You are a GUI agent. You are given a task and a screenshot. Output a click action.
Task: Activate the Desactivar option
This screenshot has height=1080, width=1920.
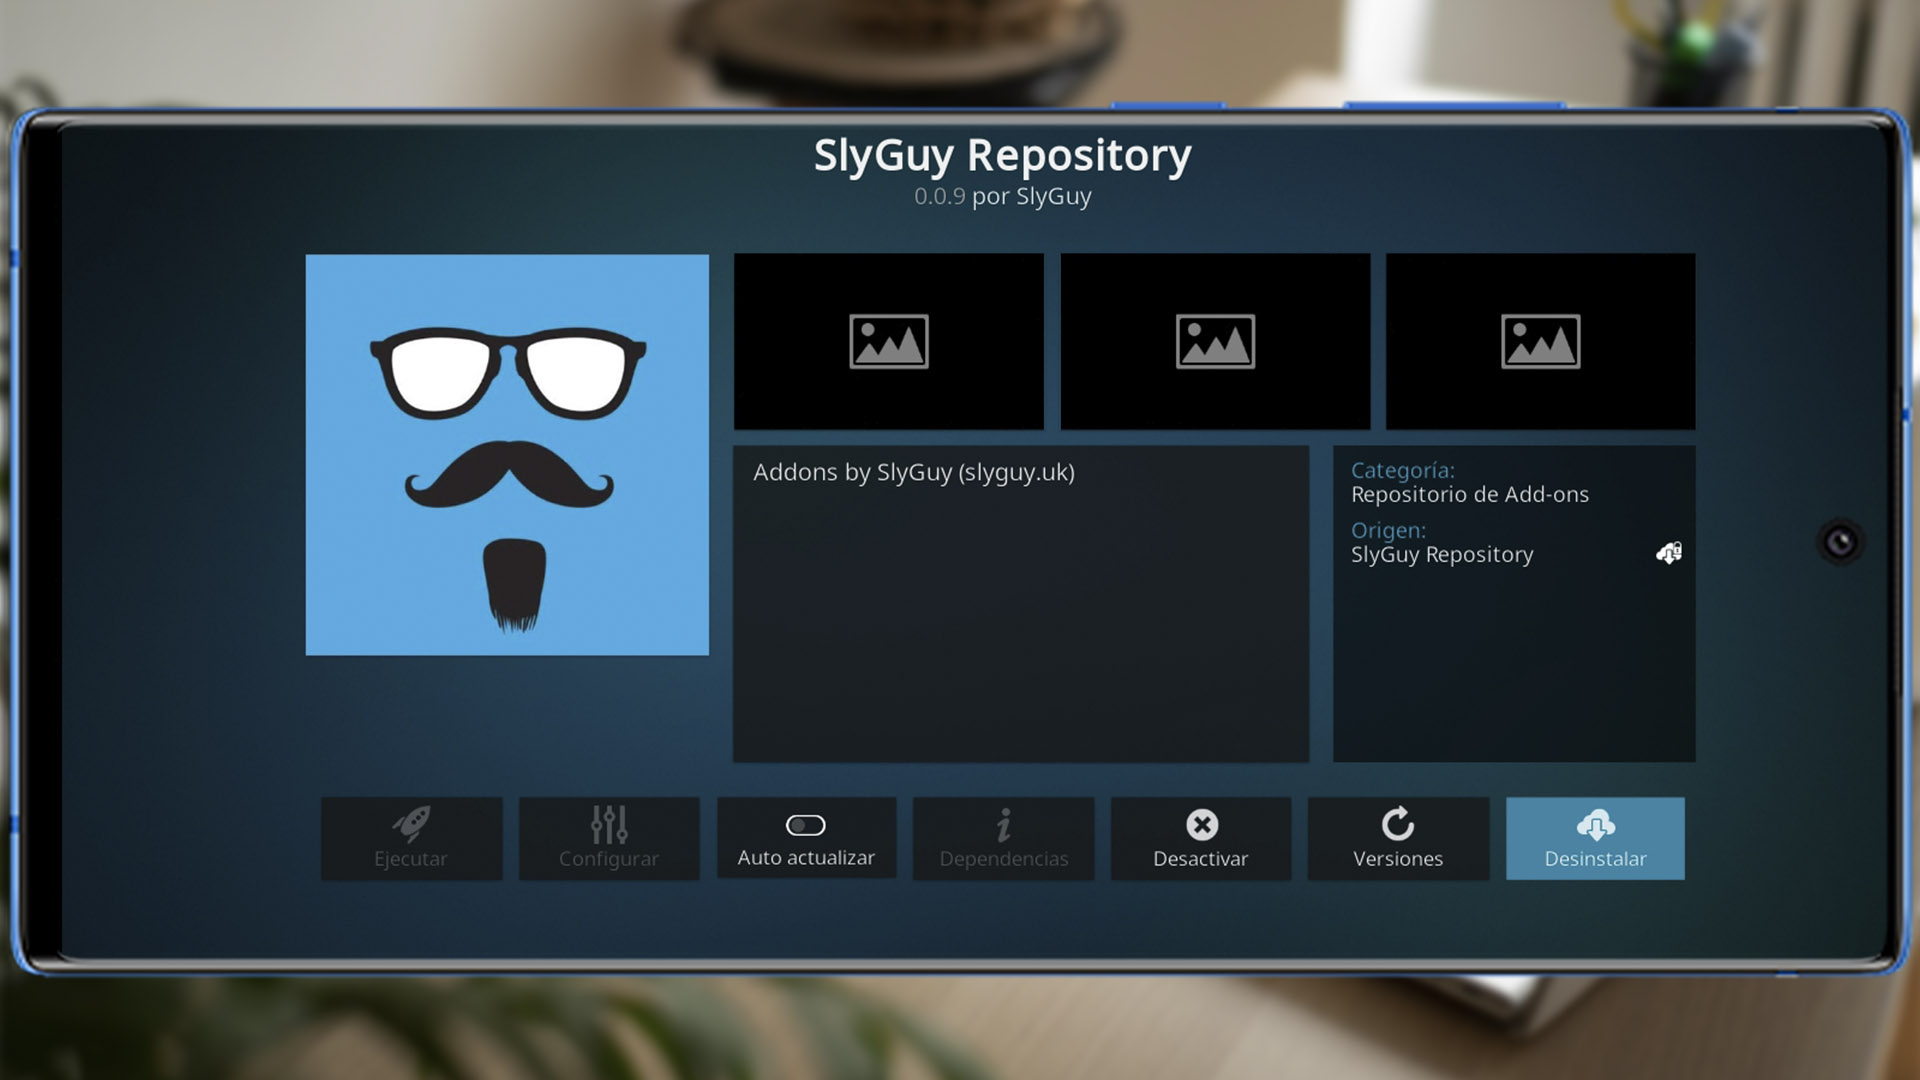click(1200, 838)
